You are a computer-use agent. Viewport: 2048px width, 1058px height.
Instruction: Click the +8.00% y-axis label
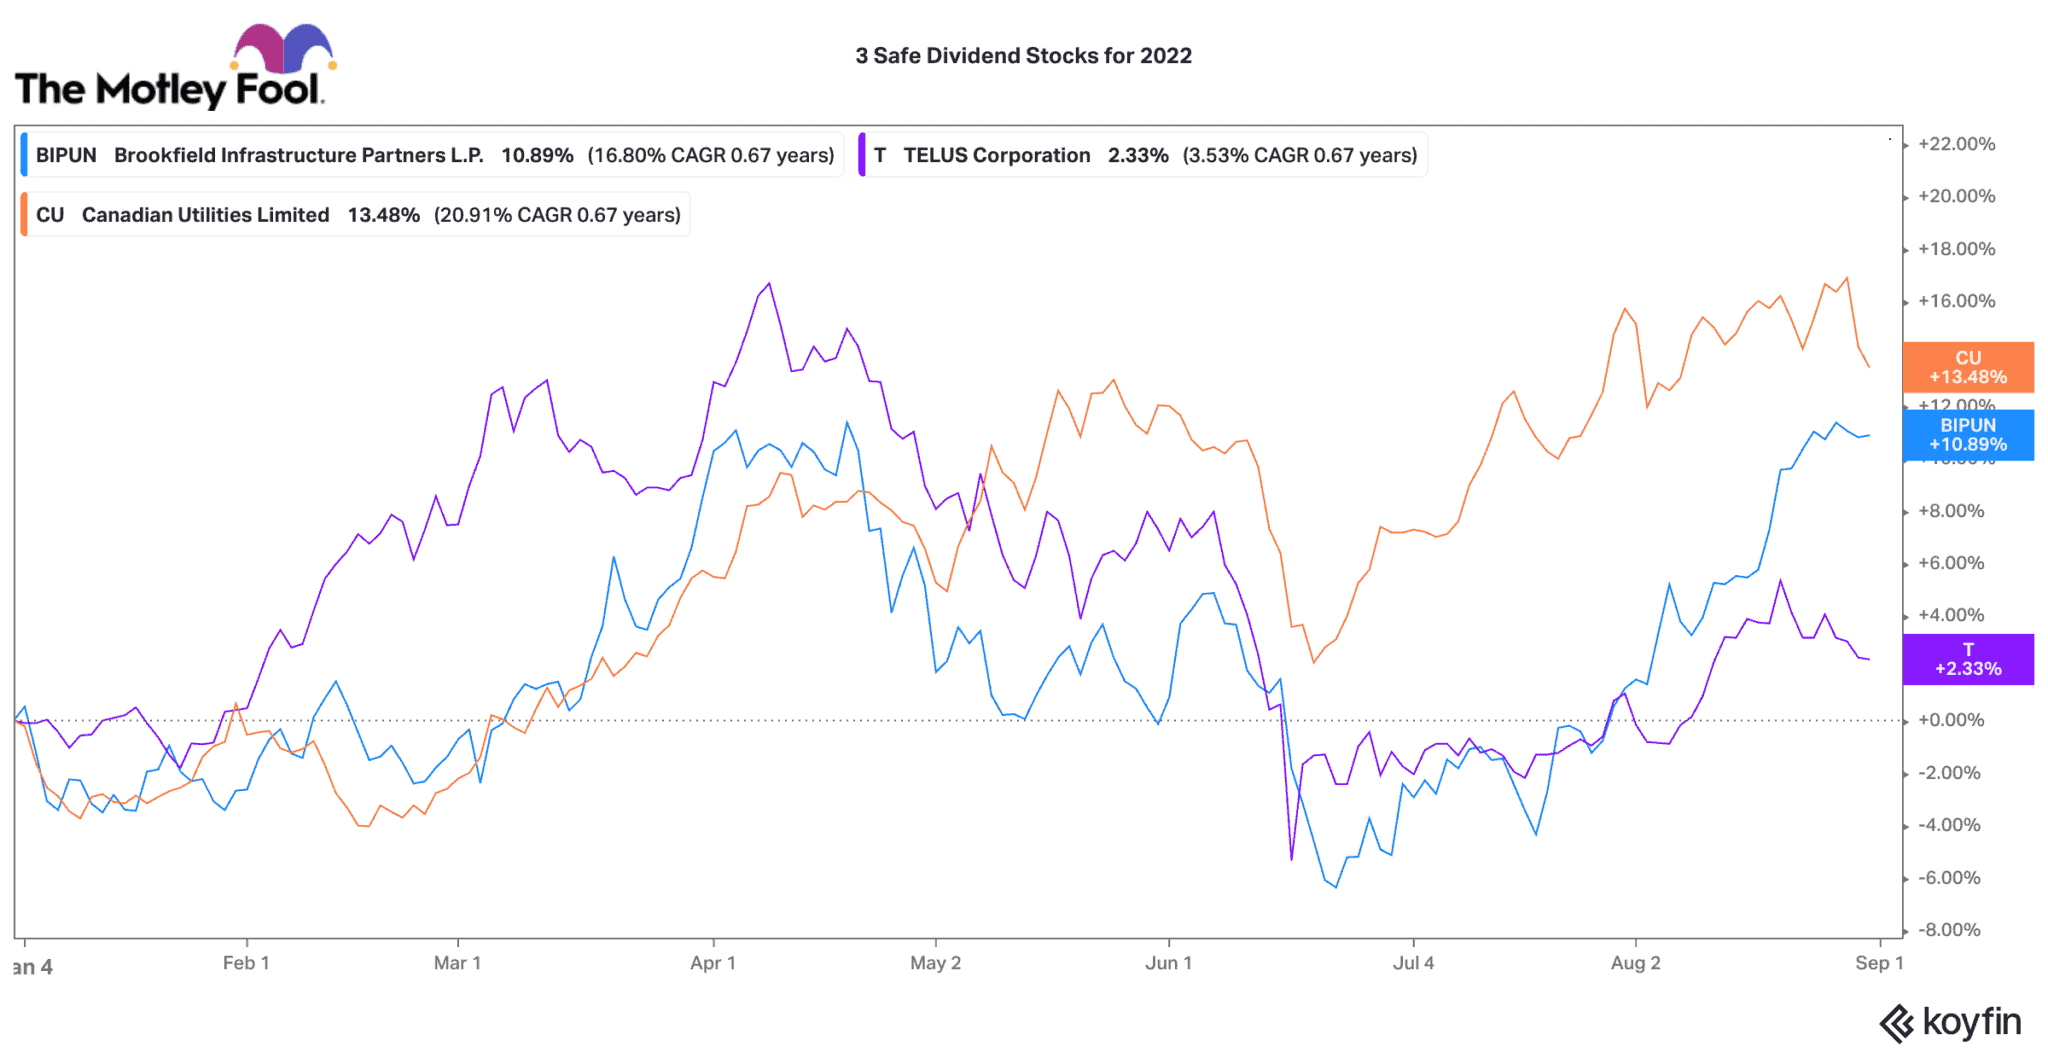coord(1951,511)
